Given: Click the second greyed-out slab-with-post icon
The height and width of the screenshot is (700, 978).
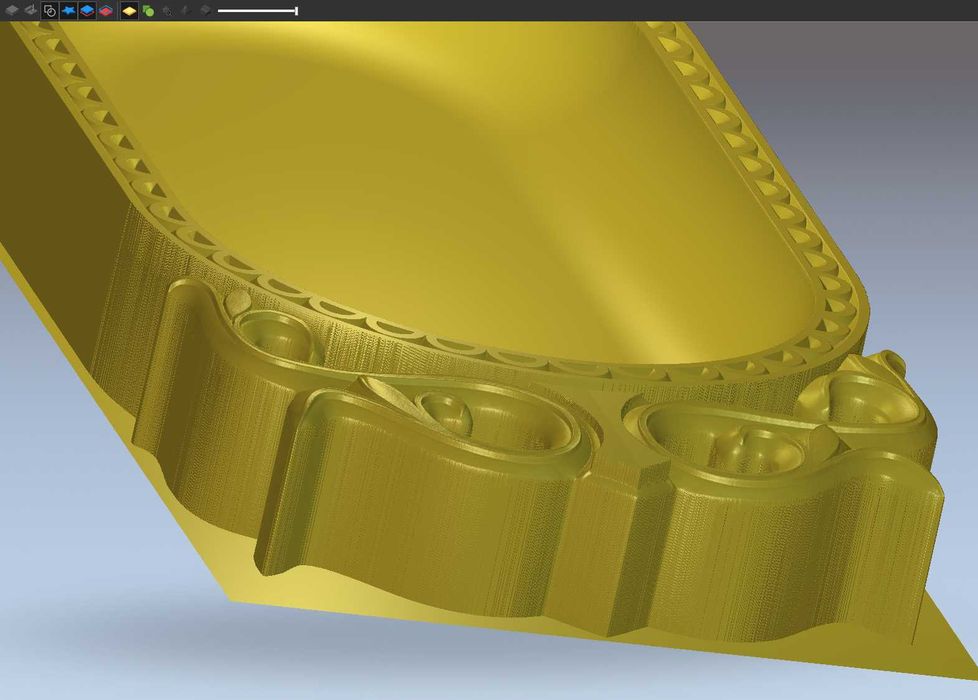Looking at the screenshot, I should tap(30, 11).
